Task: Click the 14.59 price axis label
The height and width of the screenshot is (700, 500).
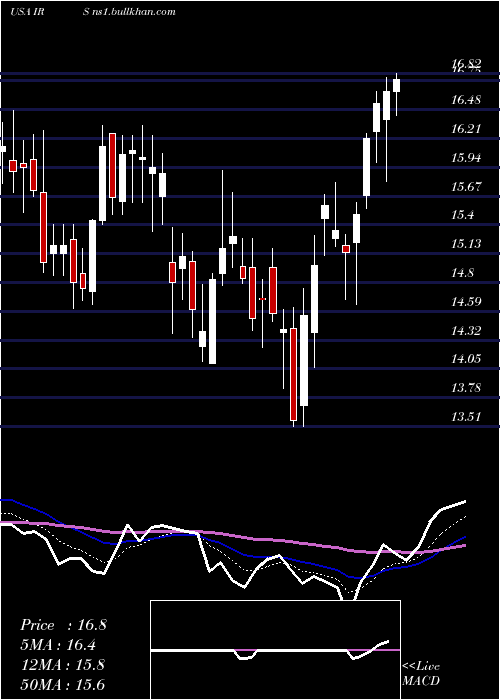Action: (x=466, y=302)
